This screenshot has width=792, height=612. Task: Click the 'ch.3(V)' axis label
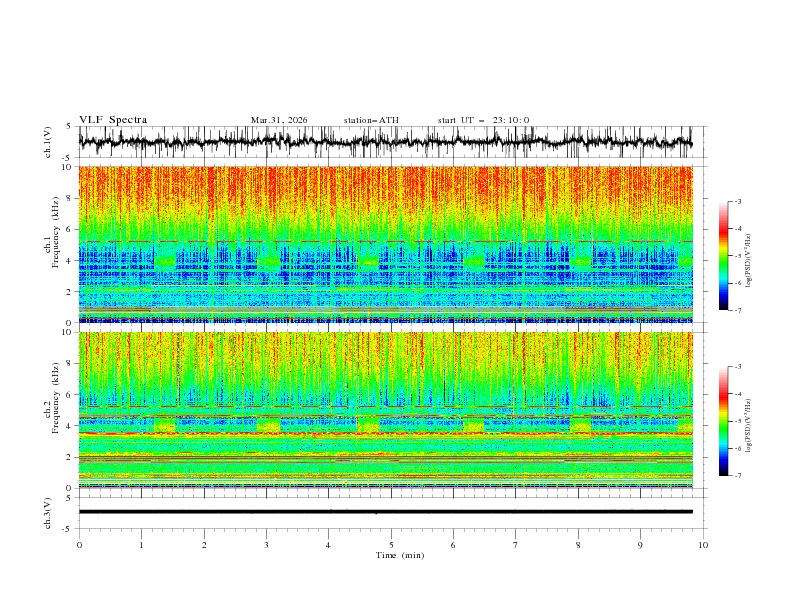point(48,513)
